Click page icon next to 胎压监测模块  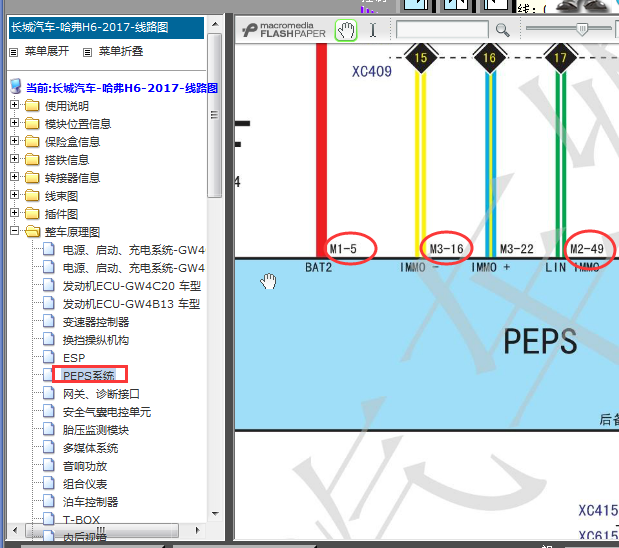click(x=49, y=428)
